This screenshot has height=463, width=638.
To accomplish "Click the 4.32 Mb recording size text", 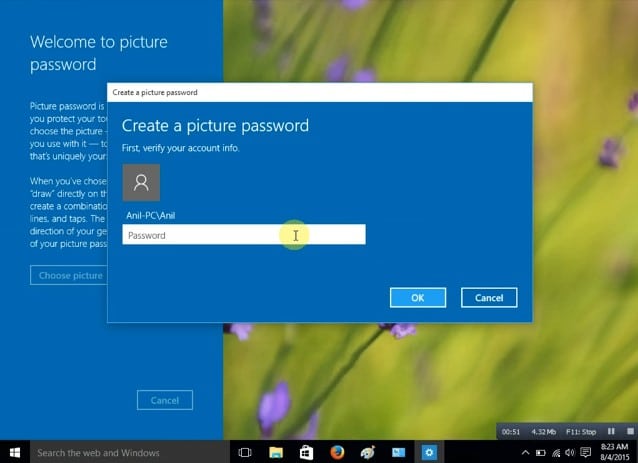I will (544, 432).
